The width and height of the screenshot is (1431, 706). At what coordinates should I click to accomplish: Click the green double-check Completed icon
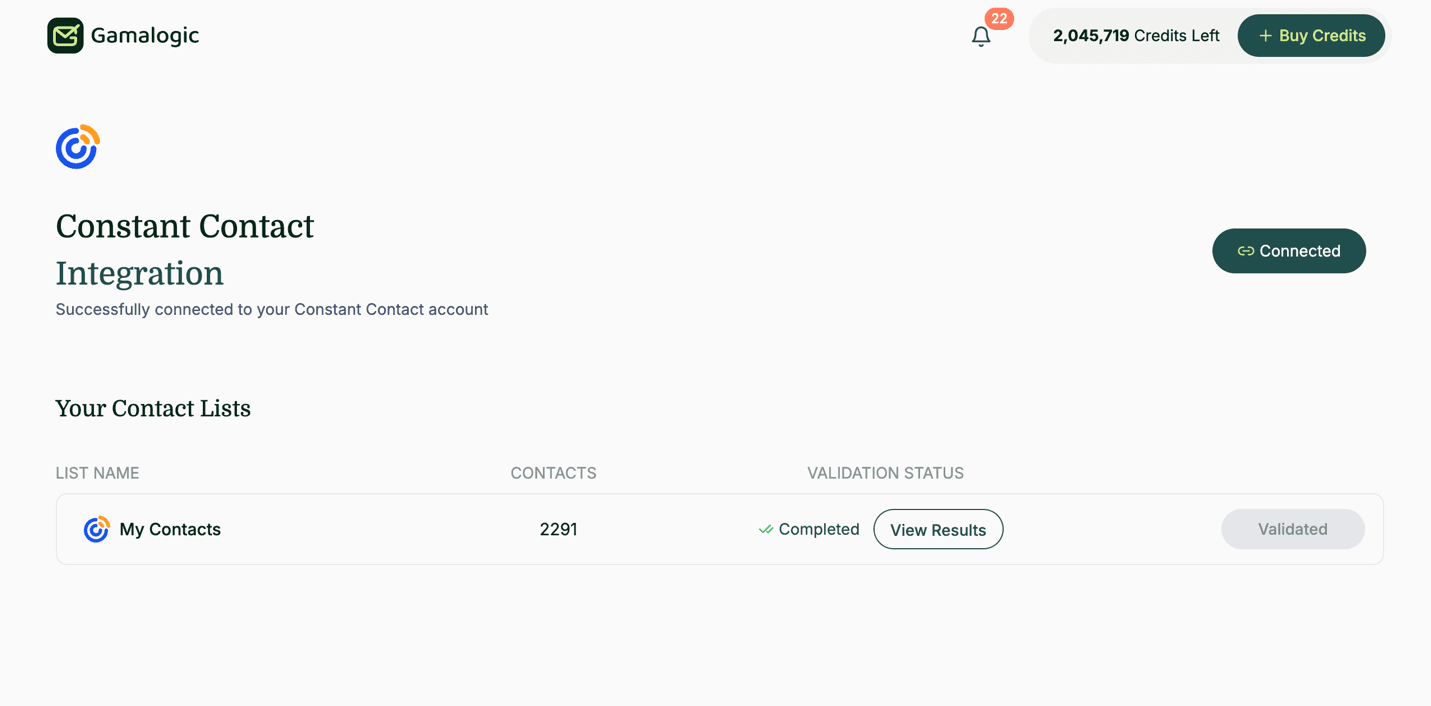(766, 529)
